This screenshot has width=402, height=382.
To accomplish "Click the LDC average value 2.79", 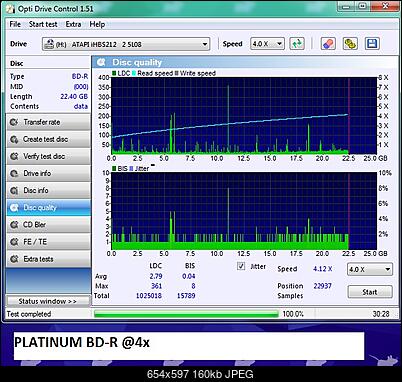I will [x=156, y=276].
